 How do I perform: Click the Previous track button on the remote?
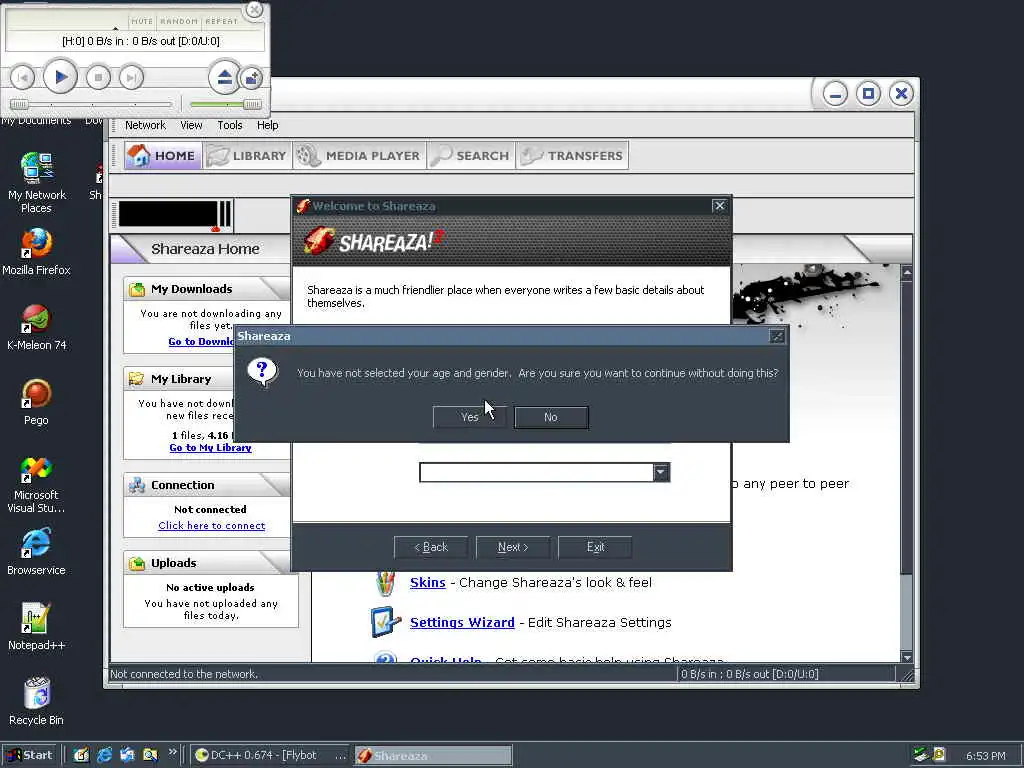[22, 78]
